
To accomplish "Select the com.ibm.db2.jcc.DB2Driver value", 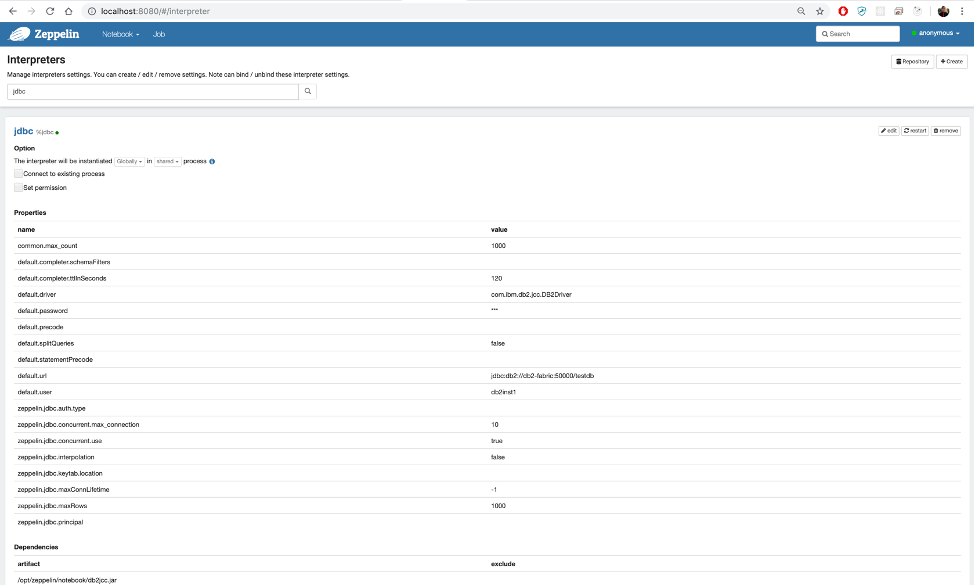I will click(x=531, y=295).
